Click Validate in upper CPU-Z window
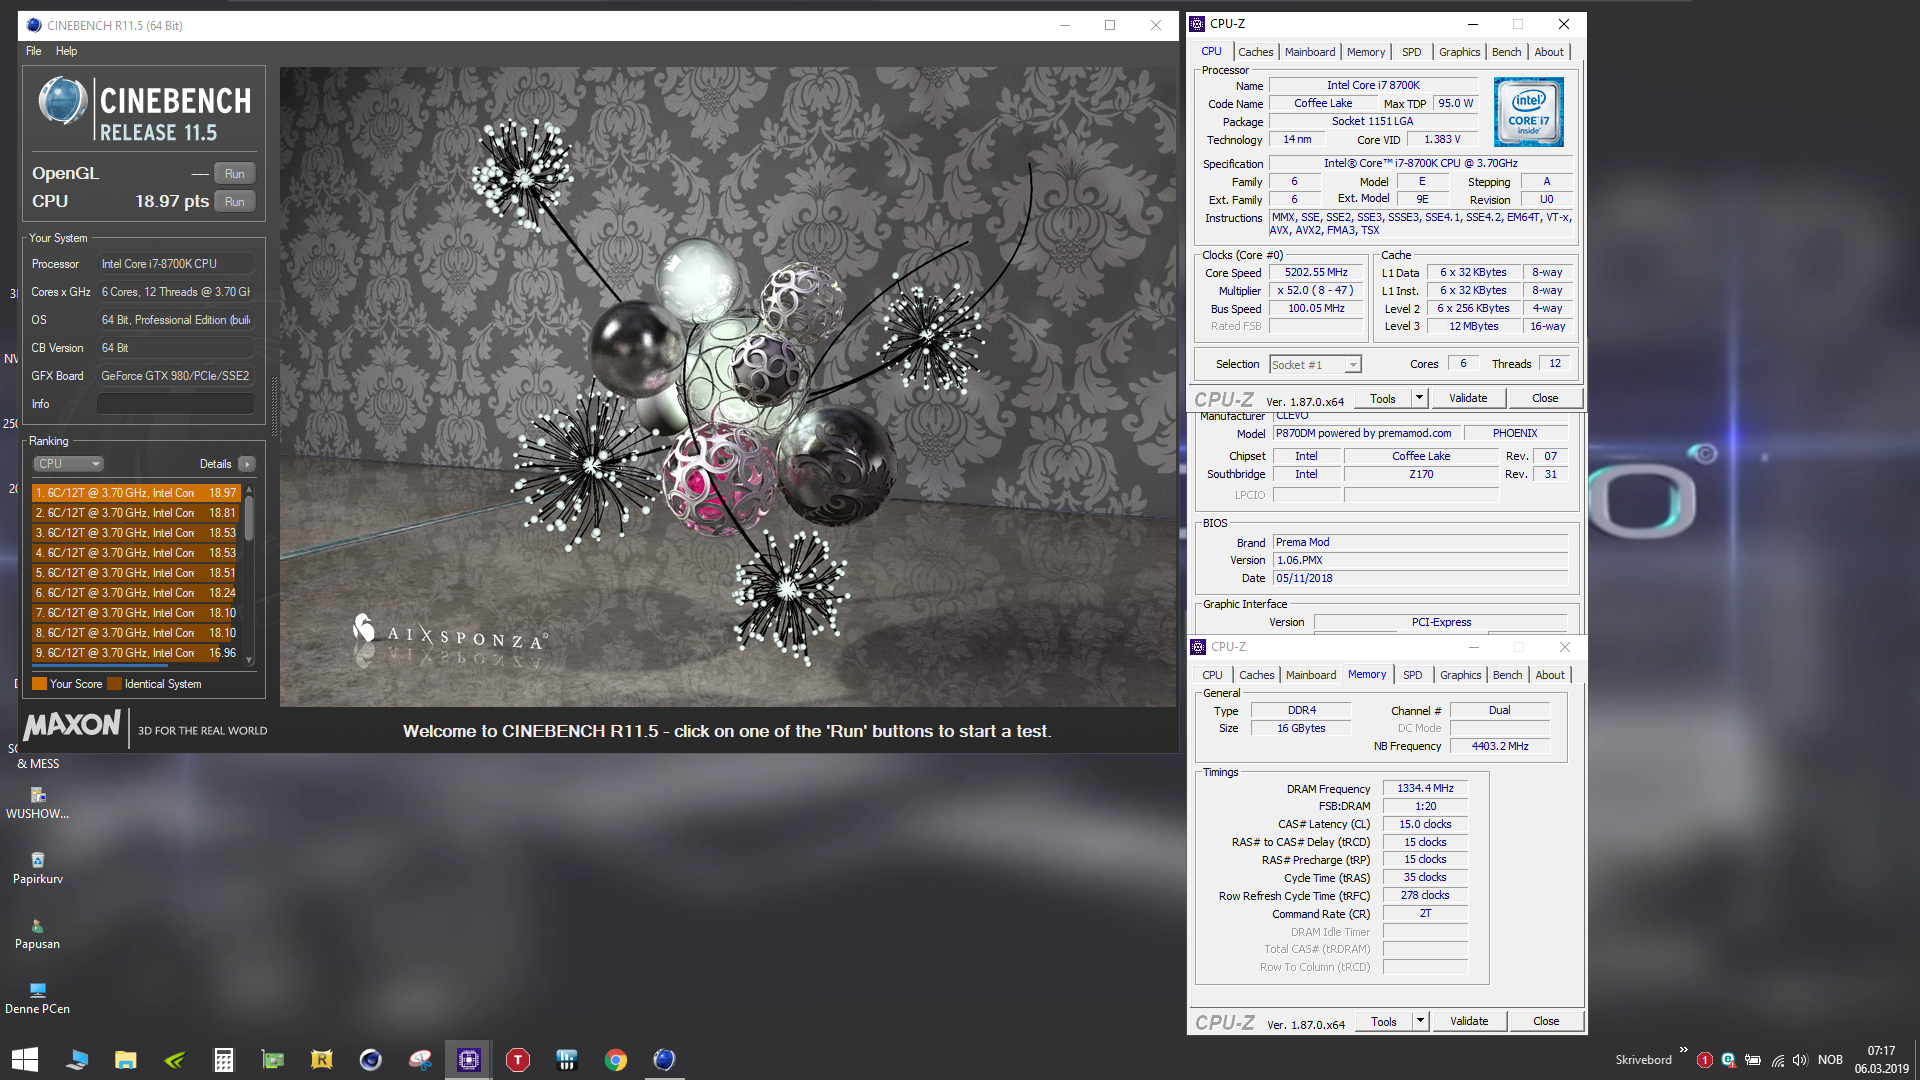The image size is (1920, 1080). tap(1468, 398)
